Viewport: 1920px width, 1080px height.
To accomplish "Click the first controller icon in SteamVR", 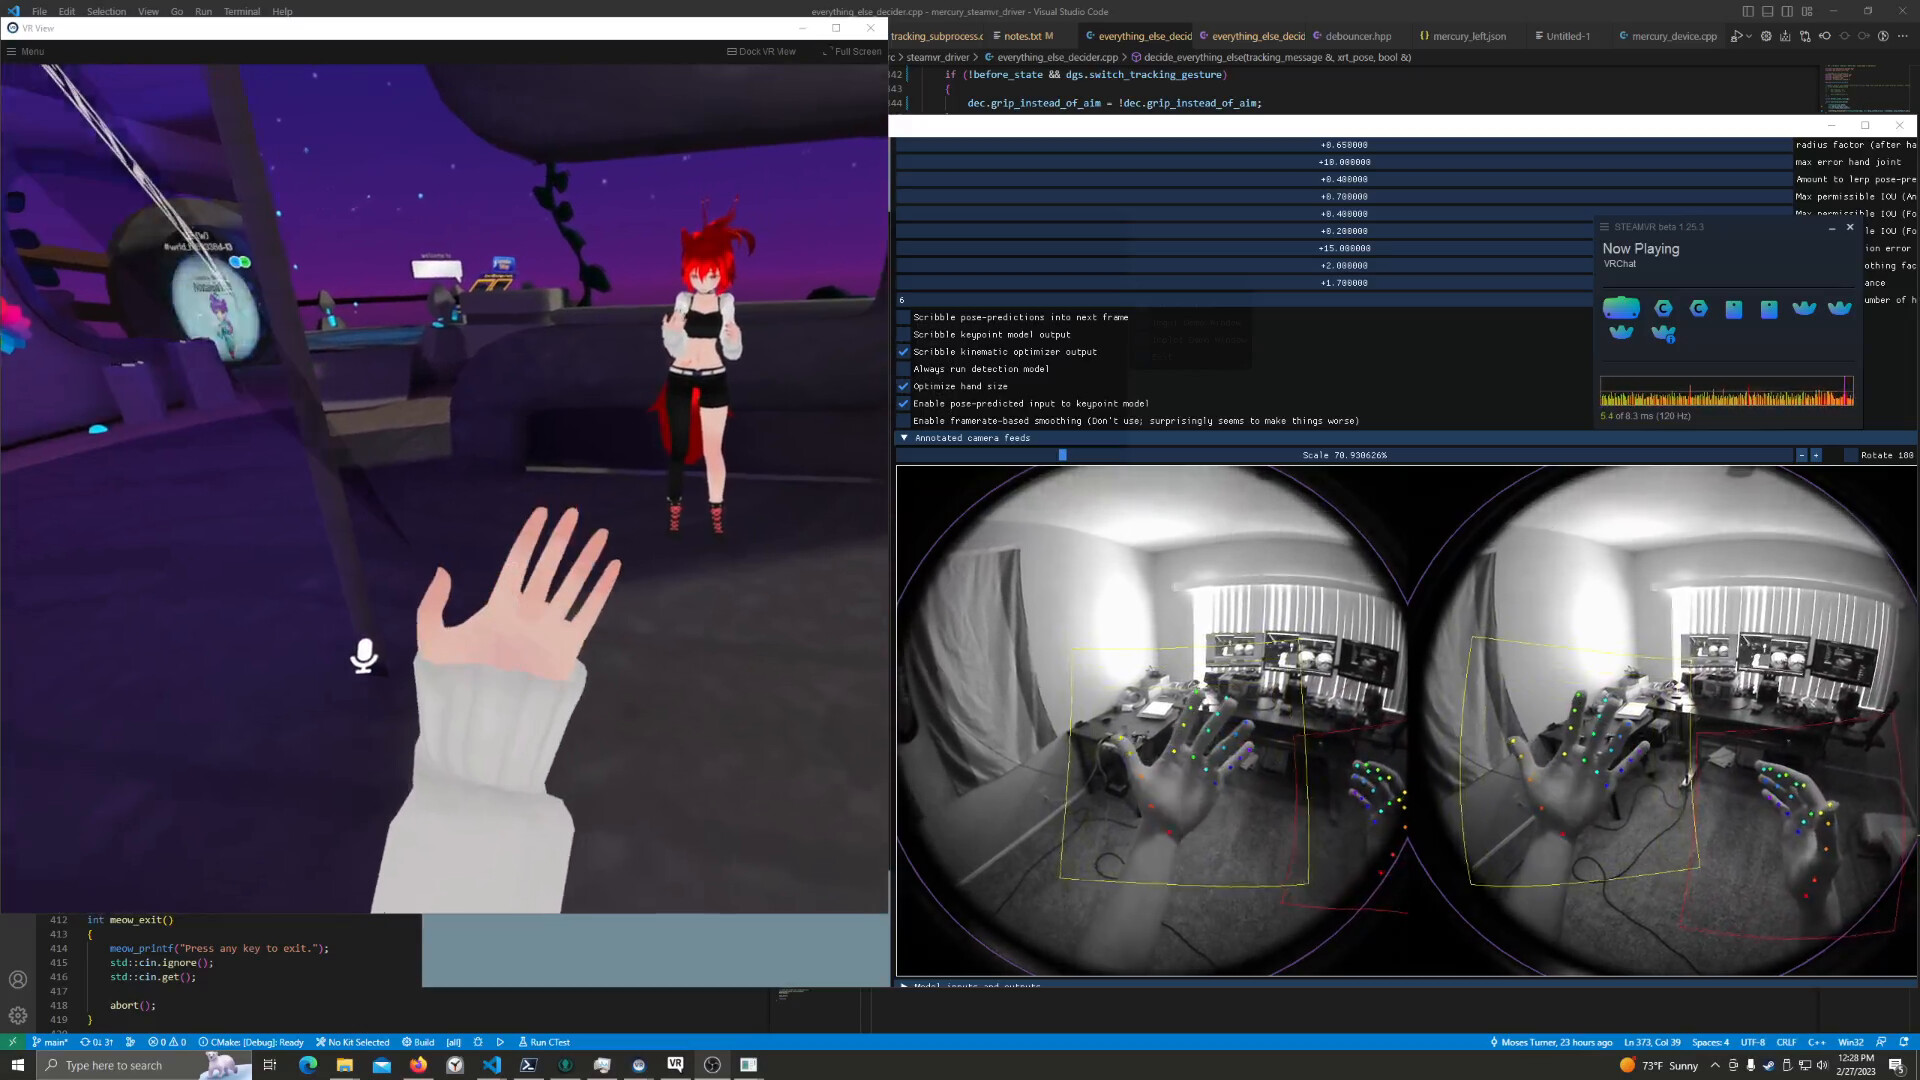I will (1663, 309).
